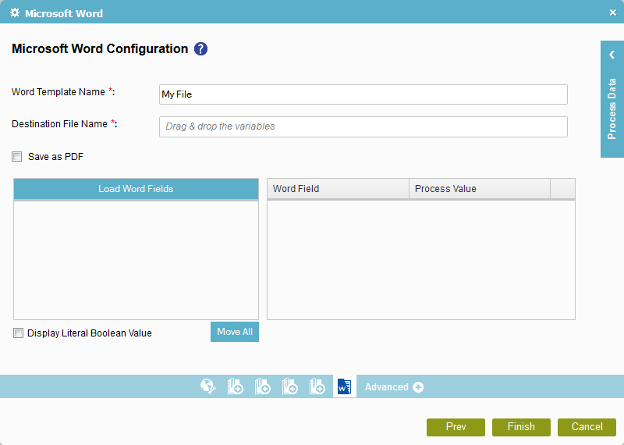Cancel the Word configuration

pos(587,427)
